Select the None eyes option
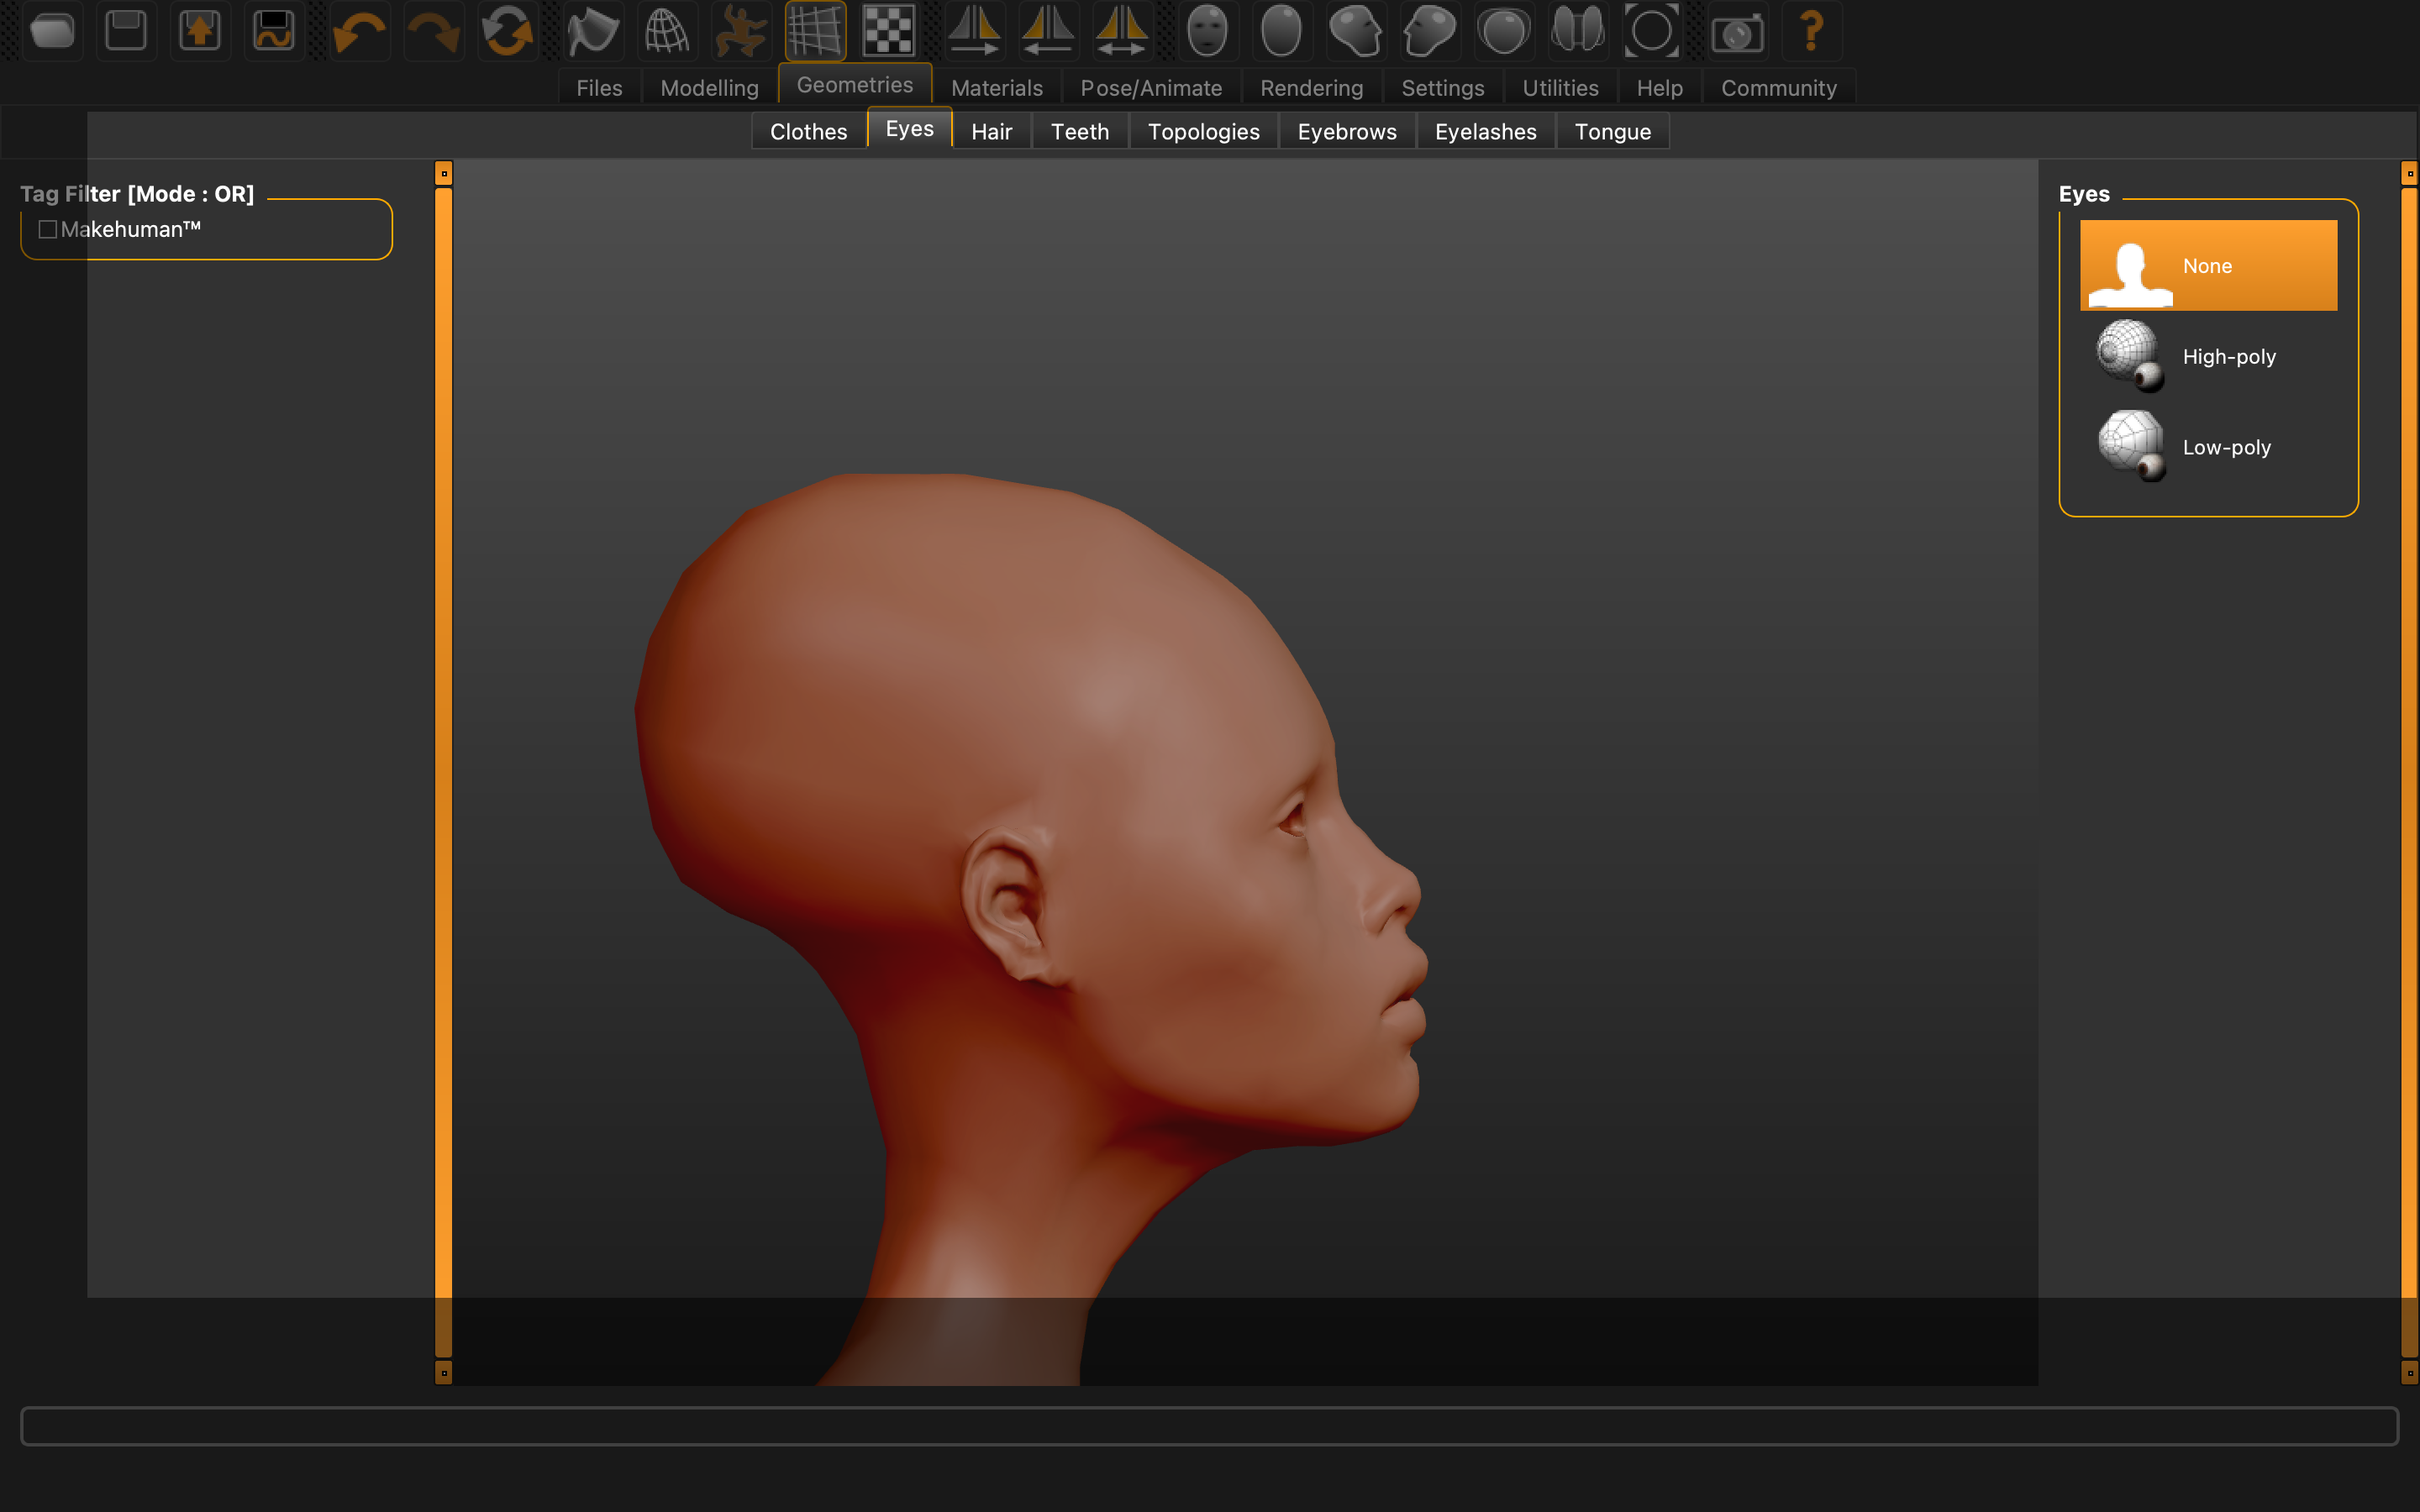2420x1512 pixels. [2208, 266]
